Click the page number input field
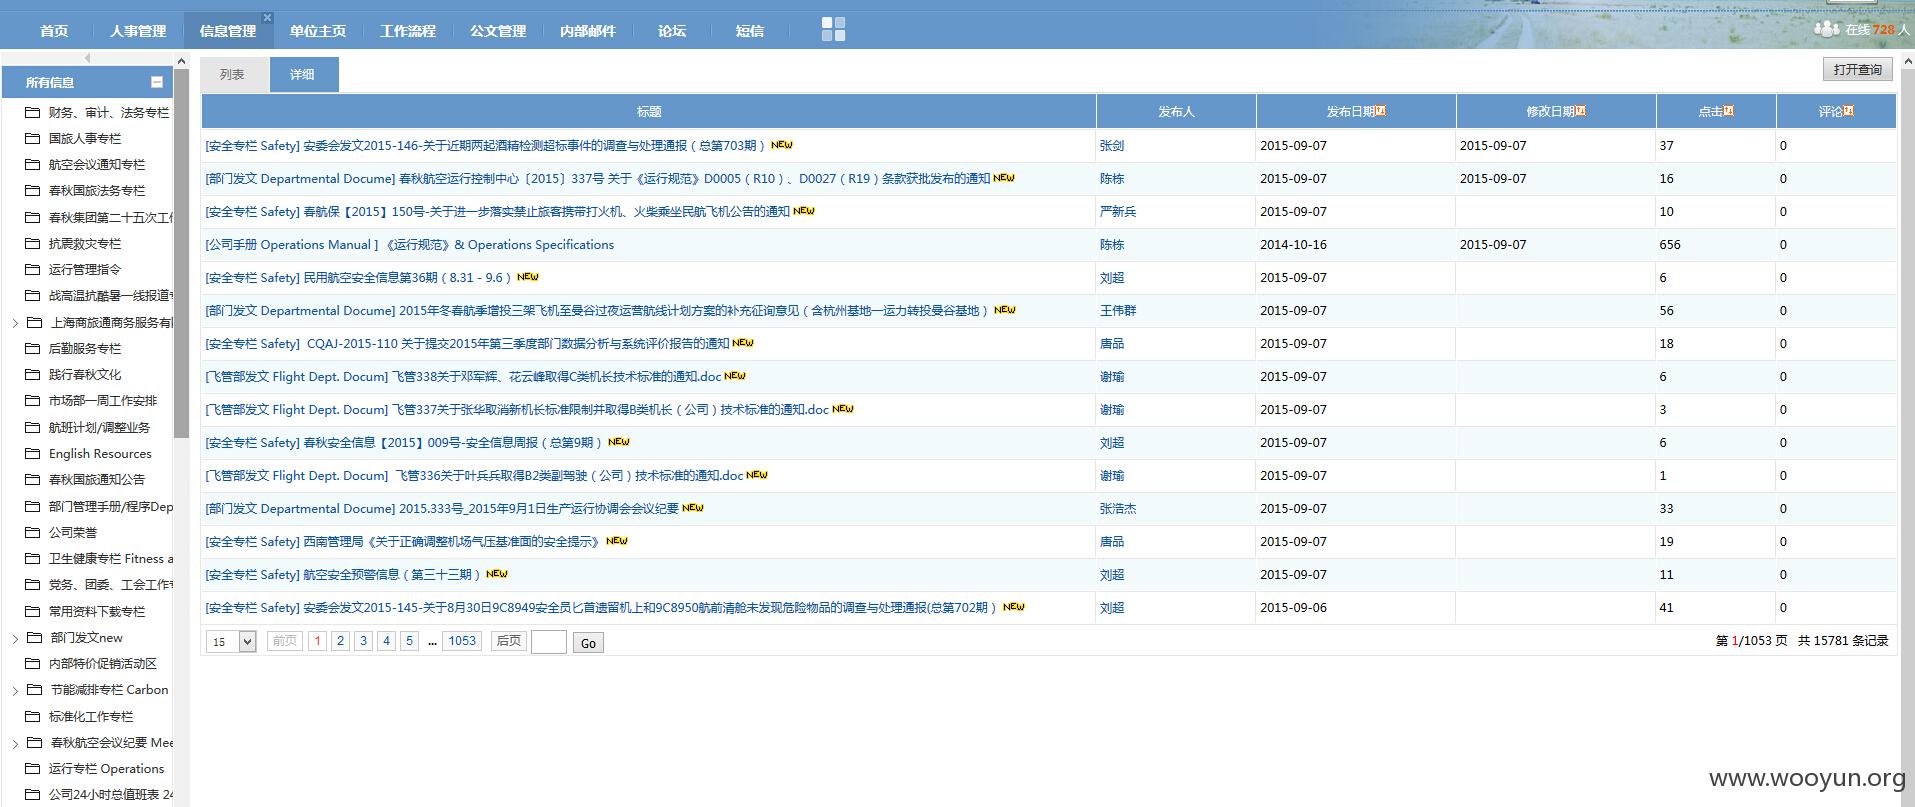The image size is (1915, 807). (549, 642)
